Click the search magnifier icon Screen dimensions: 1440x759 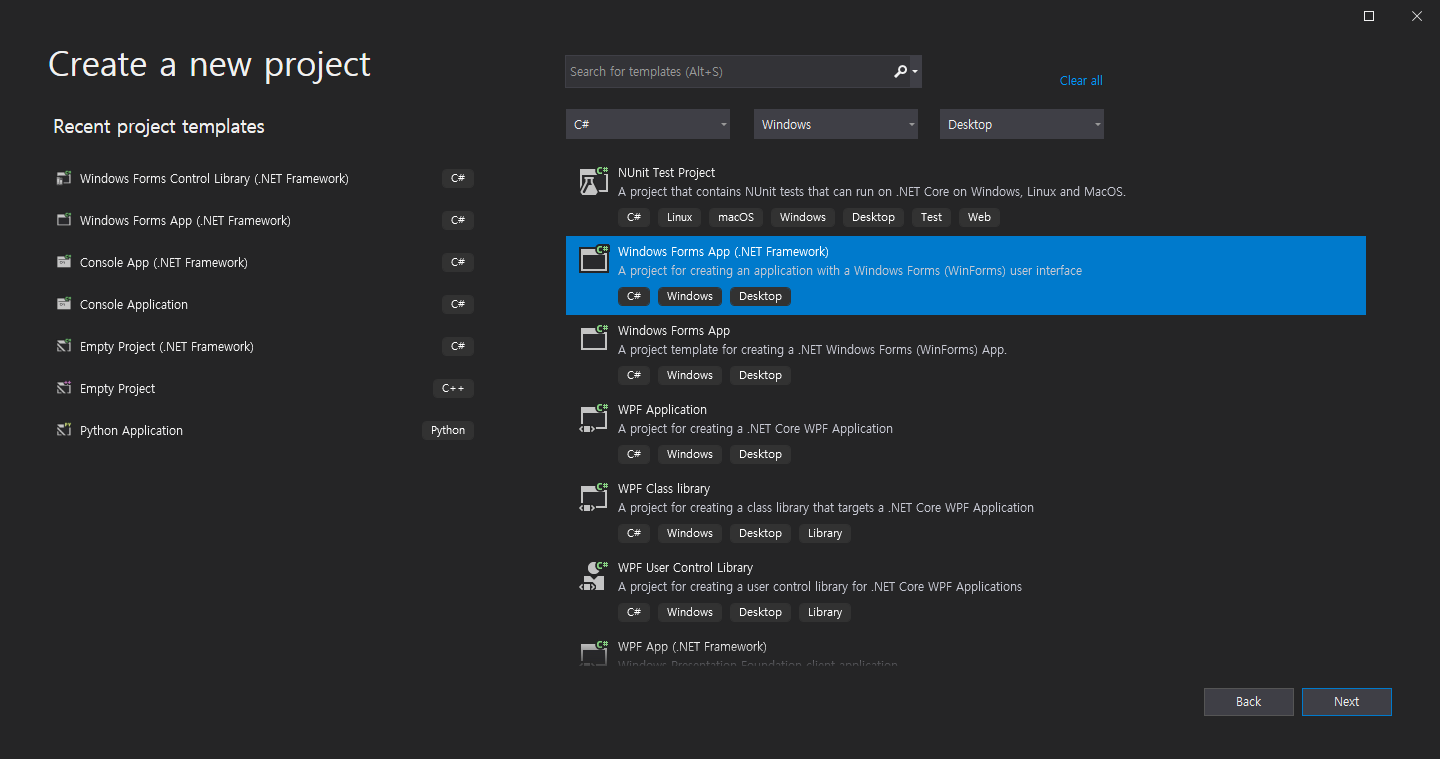[900, 71]
